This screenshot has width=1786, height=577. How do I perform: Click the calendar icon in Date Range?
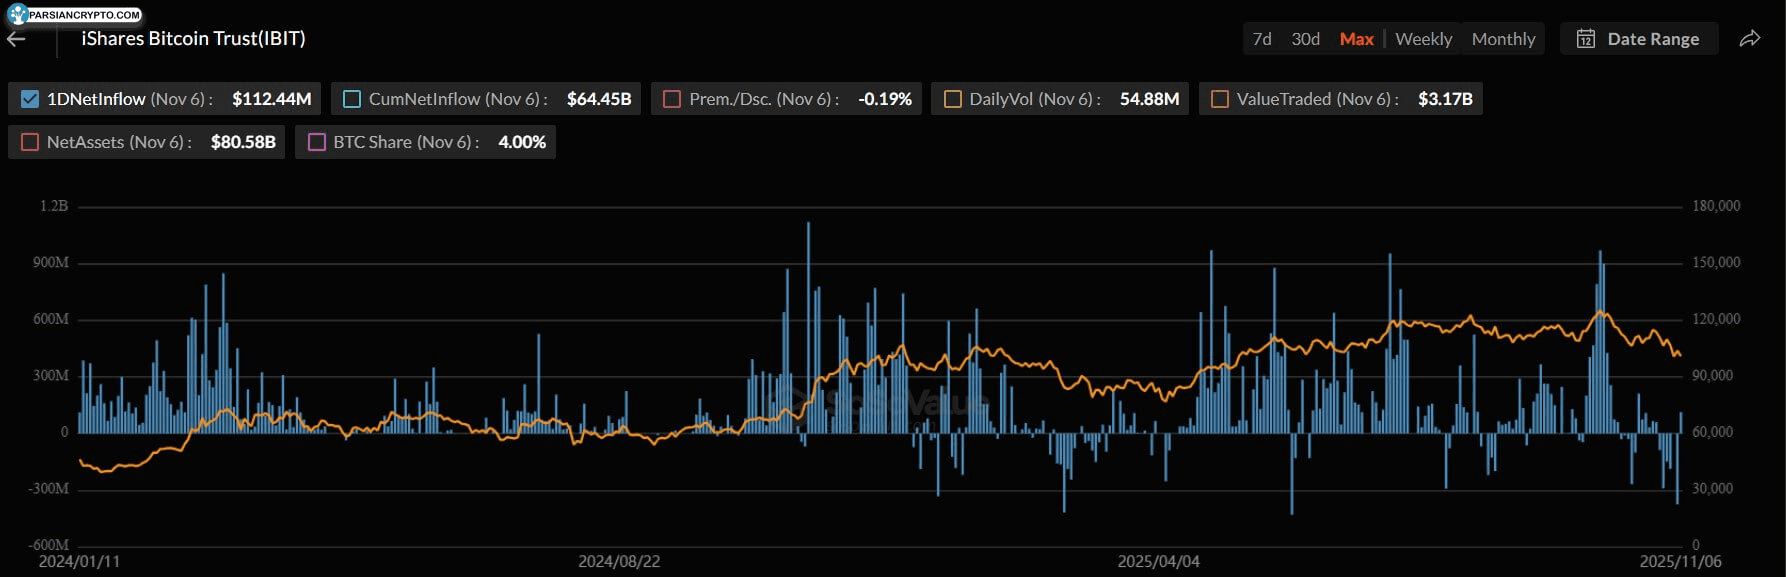click(x=1585, y=39)
